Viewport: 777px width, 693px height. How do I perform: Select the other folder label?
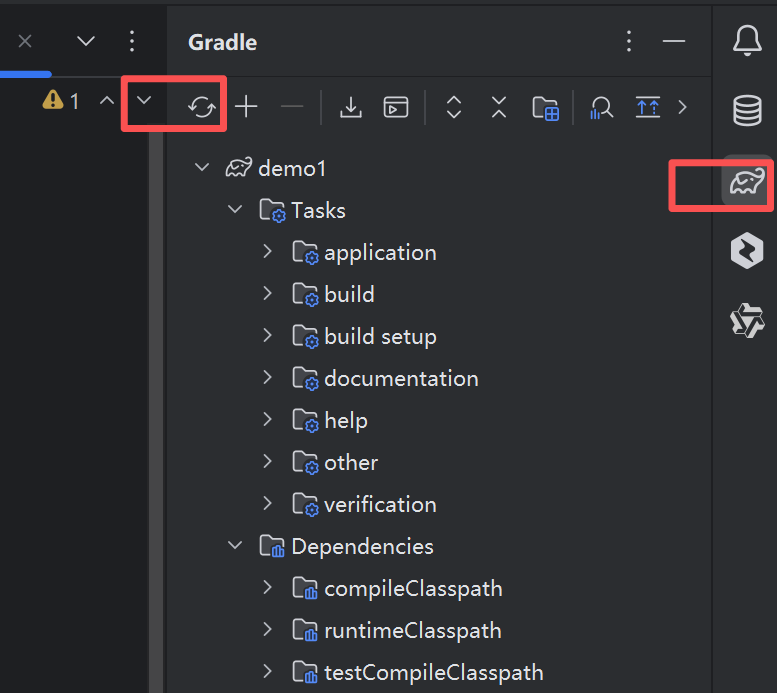pyautogui.click(x=351, y=463)
